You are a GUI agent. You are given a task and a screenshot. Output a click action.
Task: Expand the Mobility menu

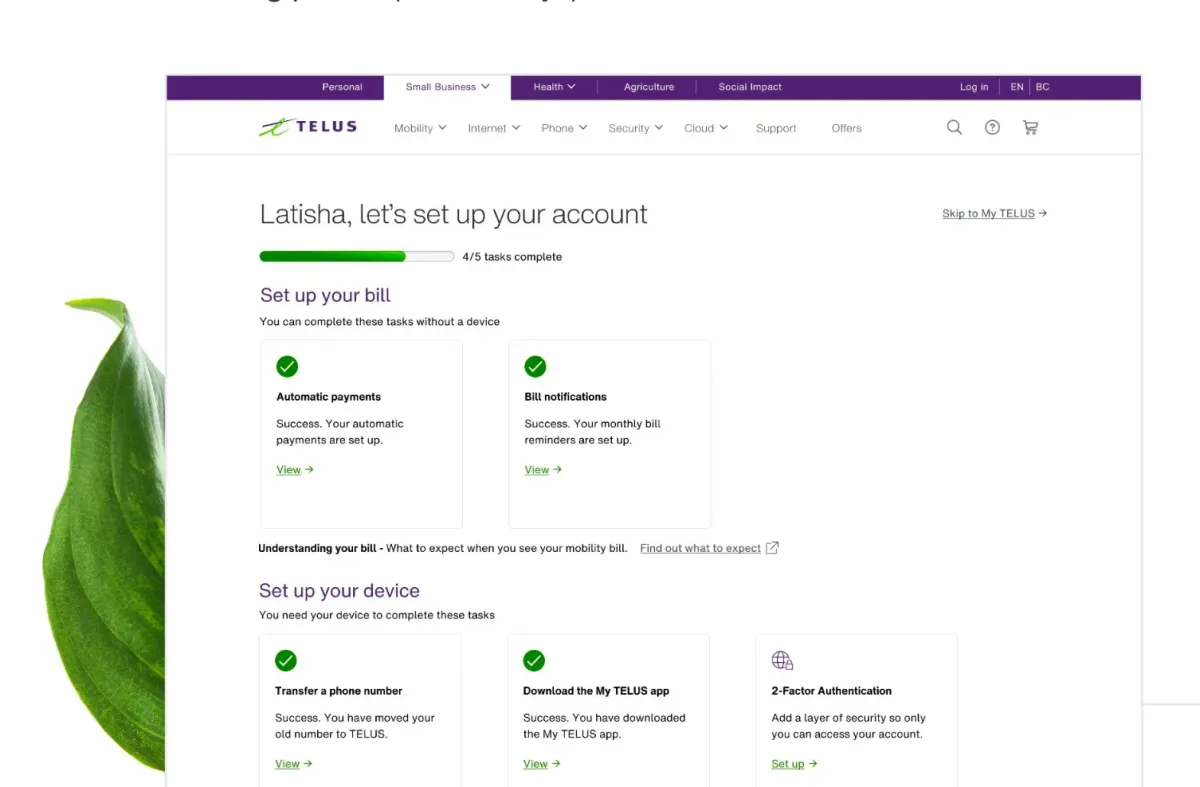point(420,128)
